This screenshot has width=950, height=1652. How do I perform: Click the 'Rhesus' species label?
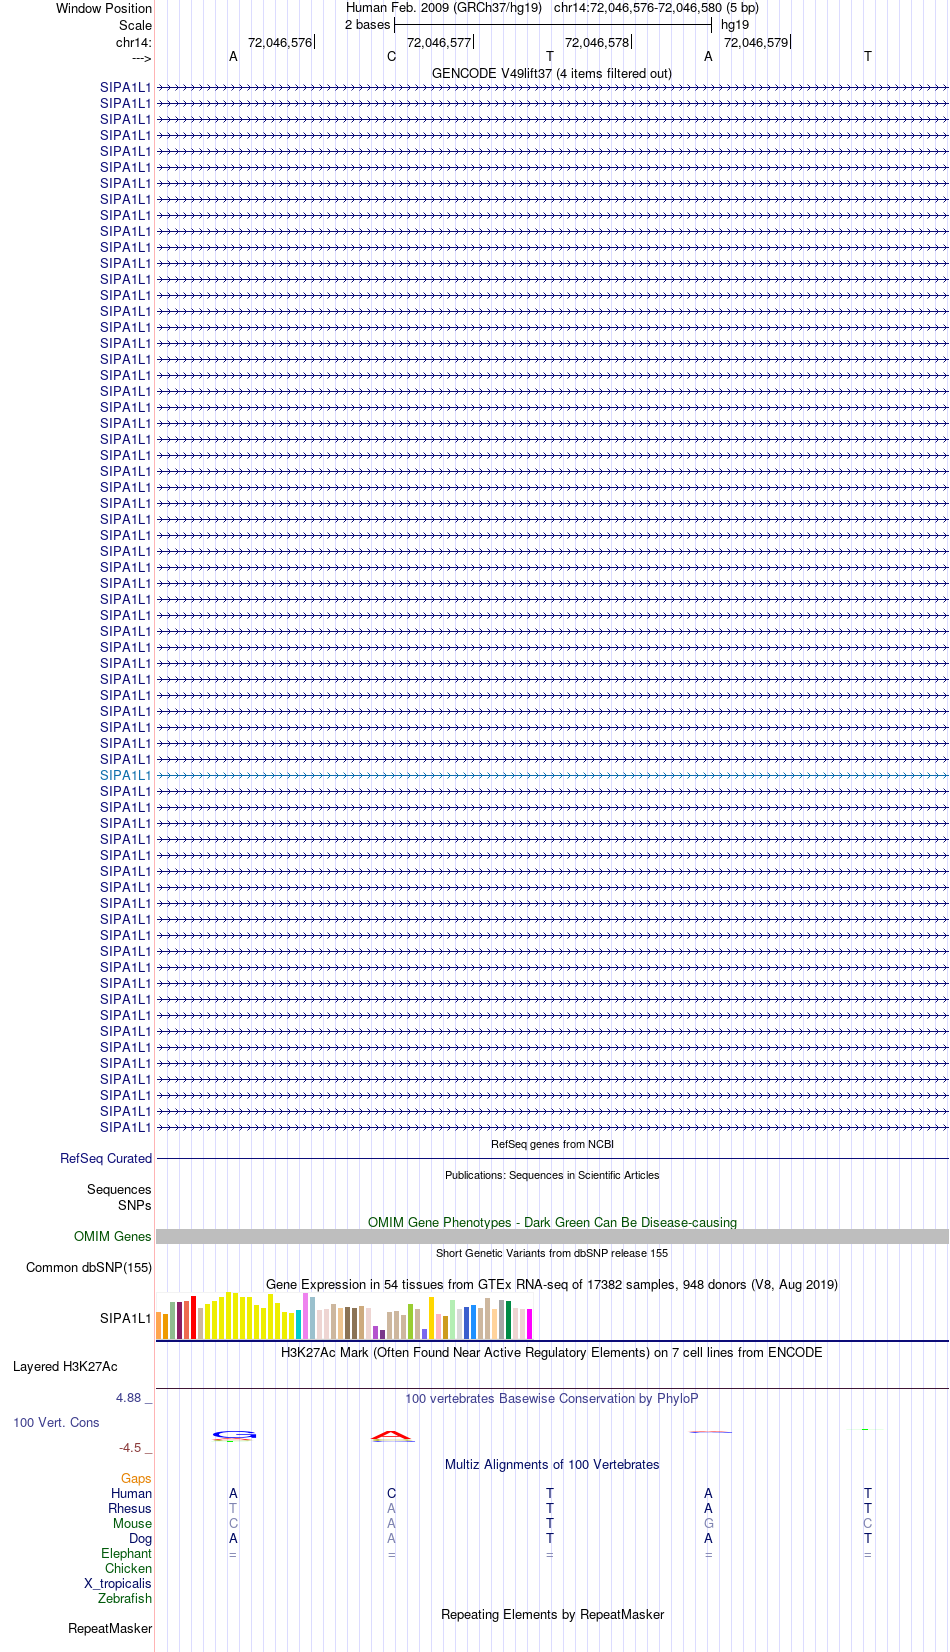coord(130,1508)
